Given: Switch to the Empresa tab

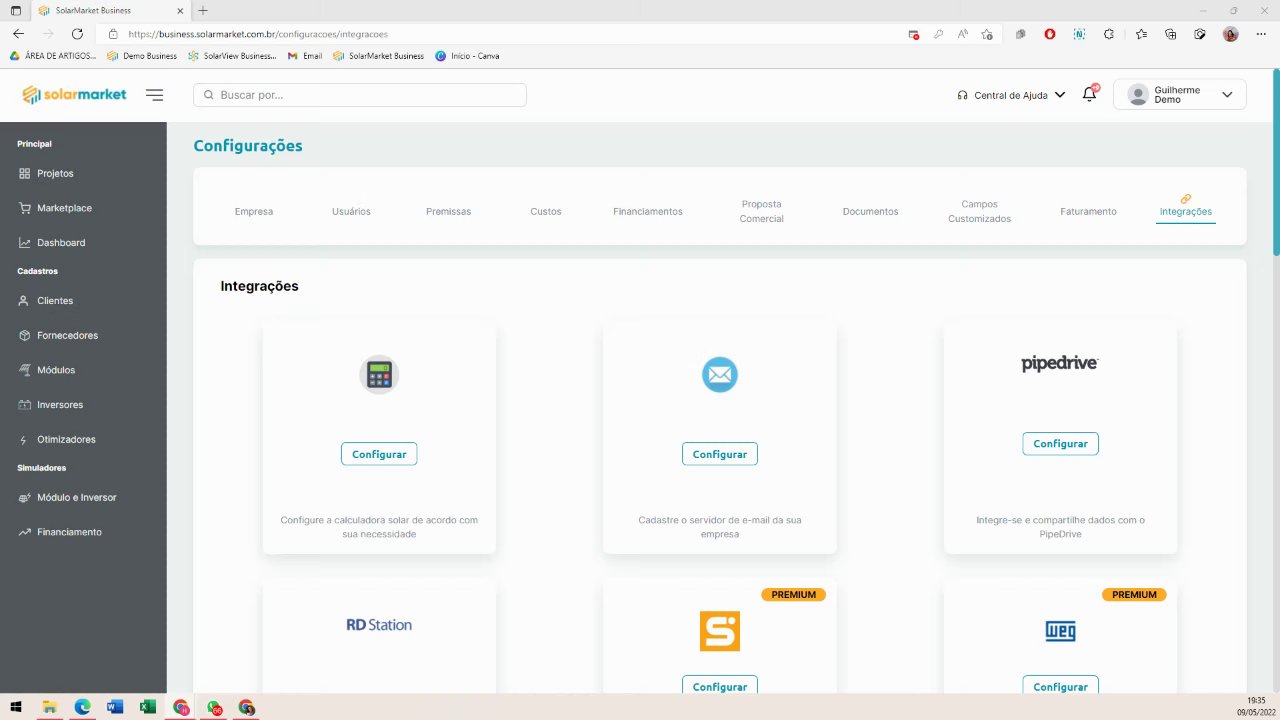Looking at the screenshot, I should (x=254, y=212).
